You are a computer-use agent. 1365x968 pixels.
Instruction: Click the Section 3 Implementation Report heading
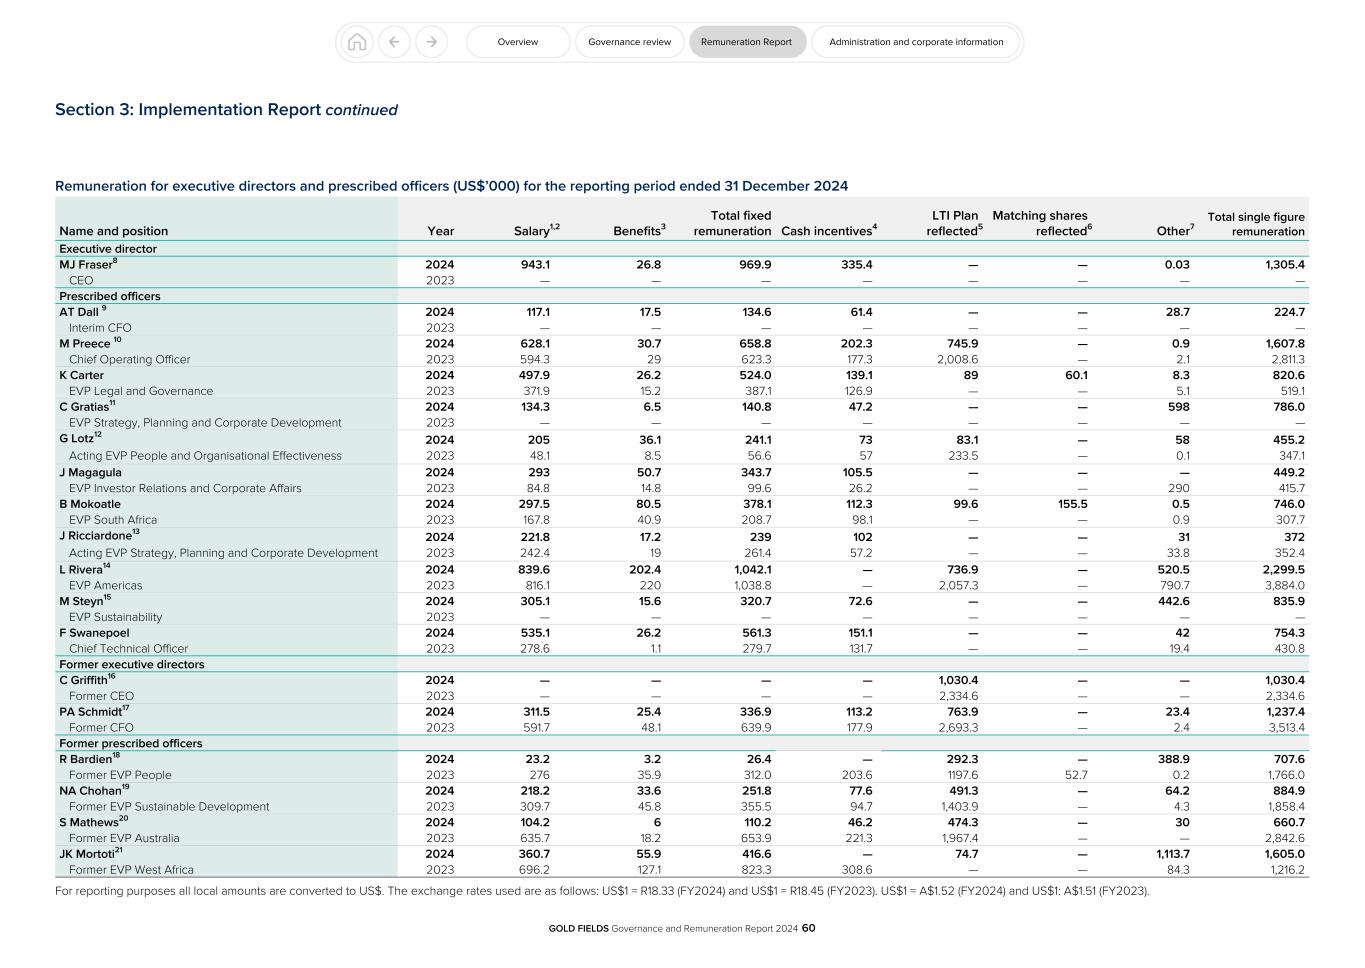pos(226,109)
